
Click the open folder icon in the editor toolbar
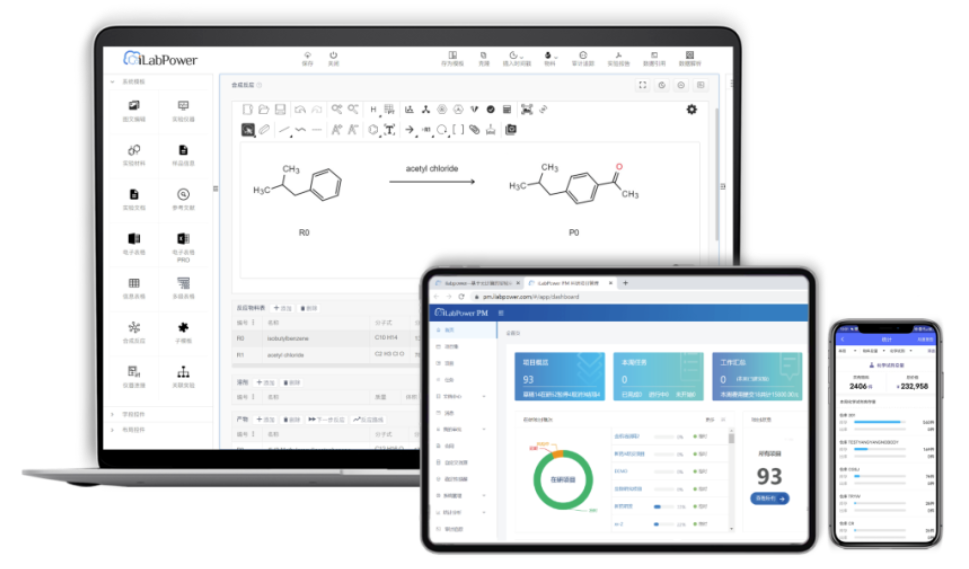263,109
